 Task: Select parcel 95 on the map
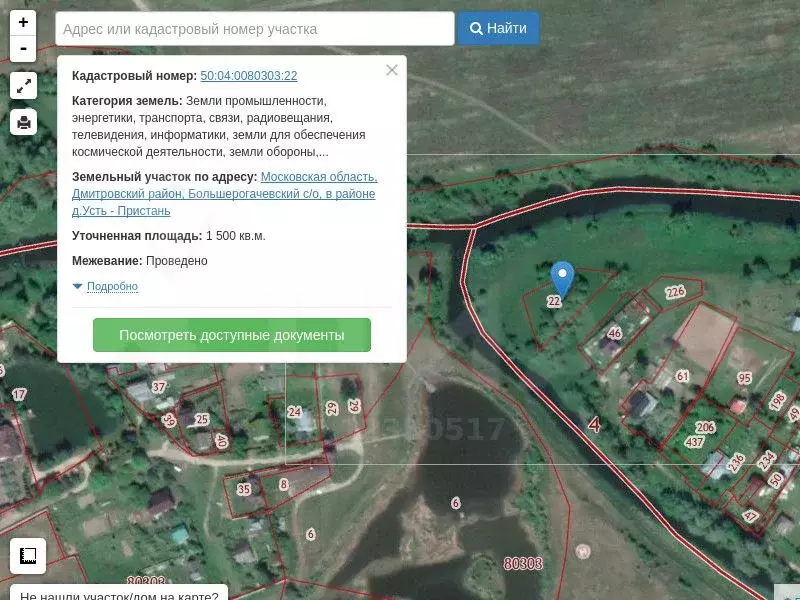pyautogui.click(x=744, y=378)
